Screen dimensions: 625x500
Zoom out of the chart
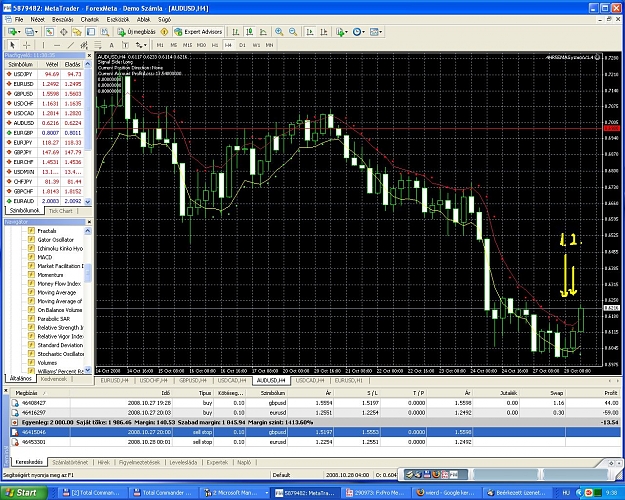293,32
